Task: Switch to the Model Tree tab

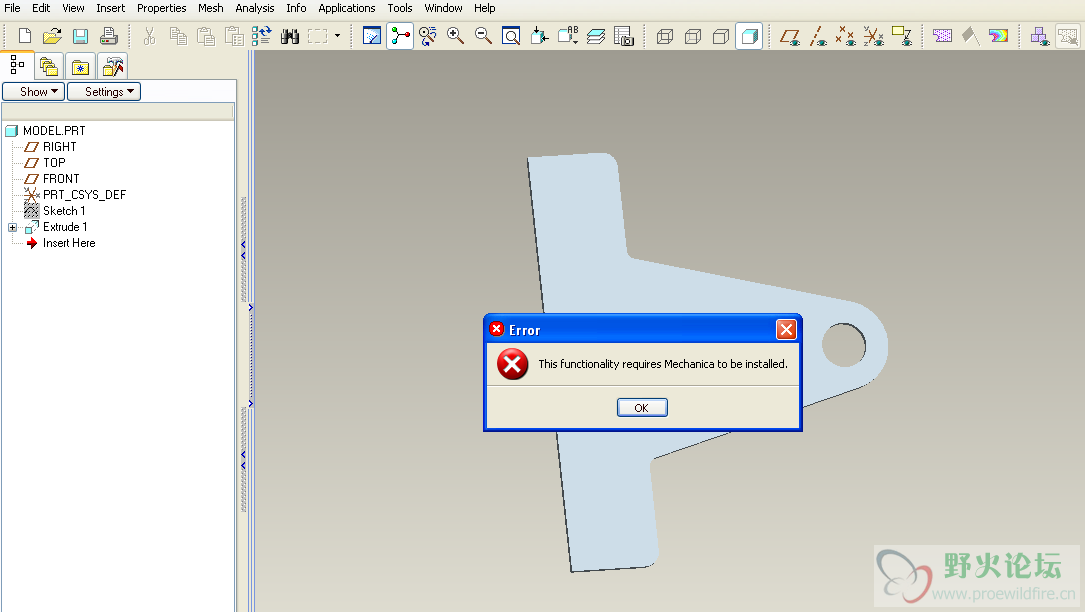Action: point(17,66)
